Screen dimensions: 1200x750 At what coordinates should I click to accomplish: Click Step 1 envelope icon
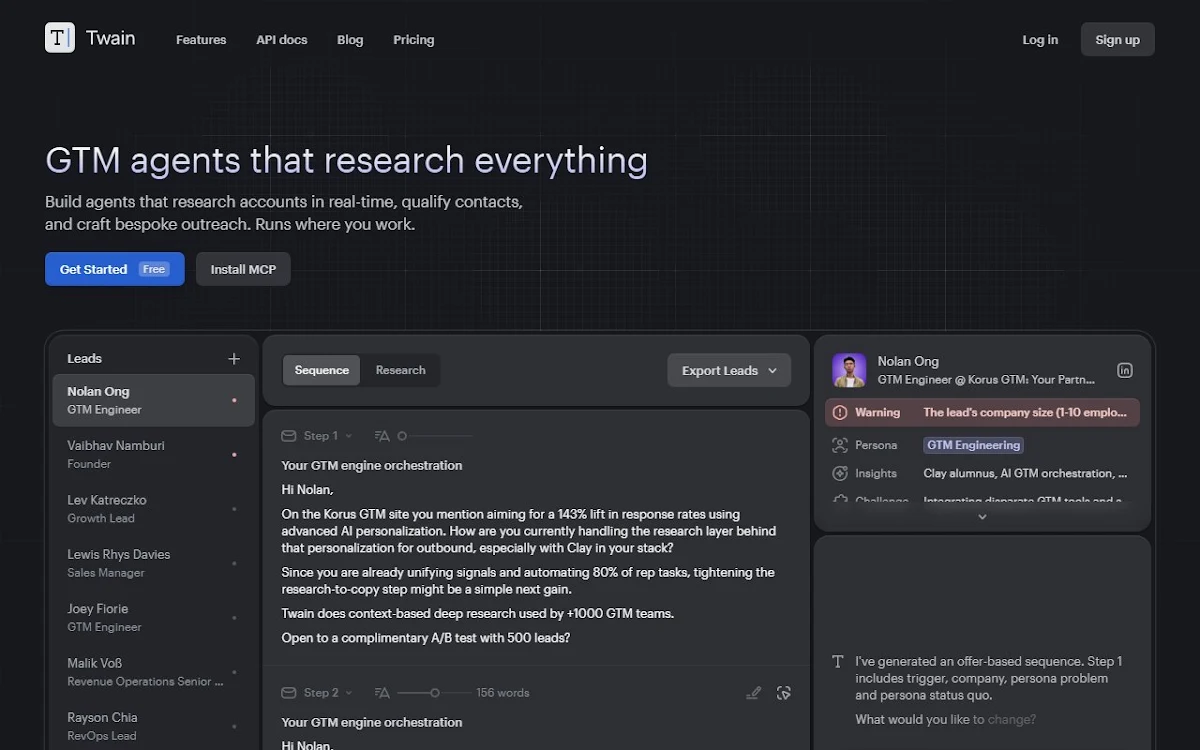click(x=289, y=436)
